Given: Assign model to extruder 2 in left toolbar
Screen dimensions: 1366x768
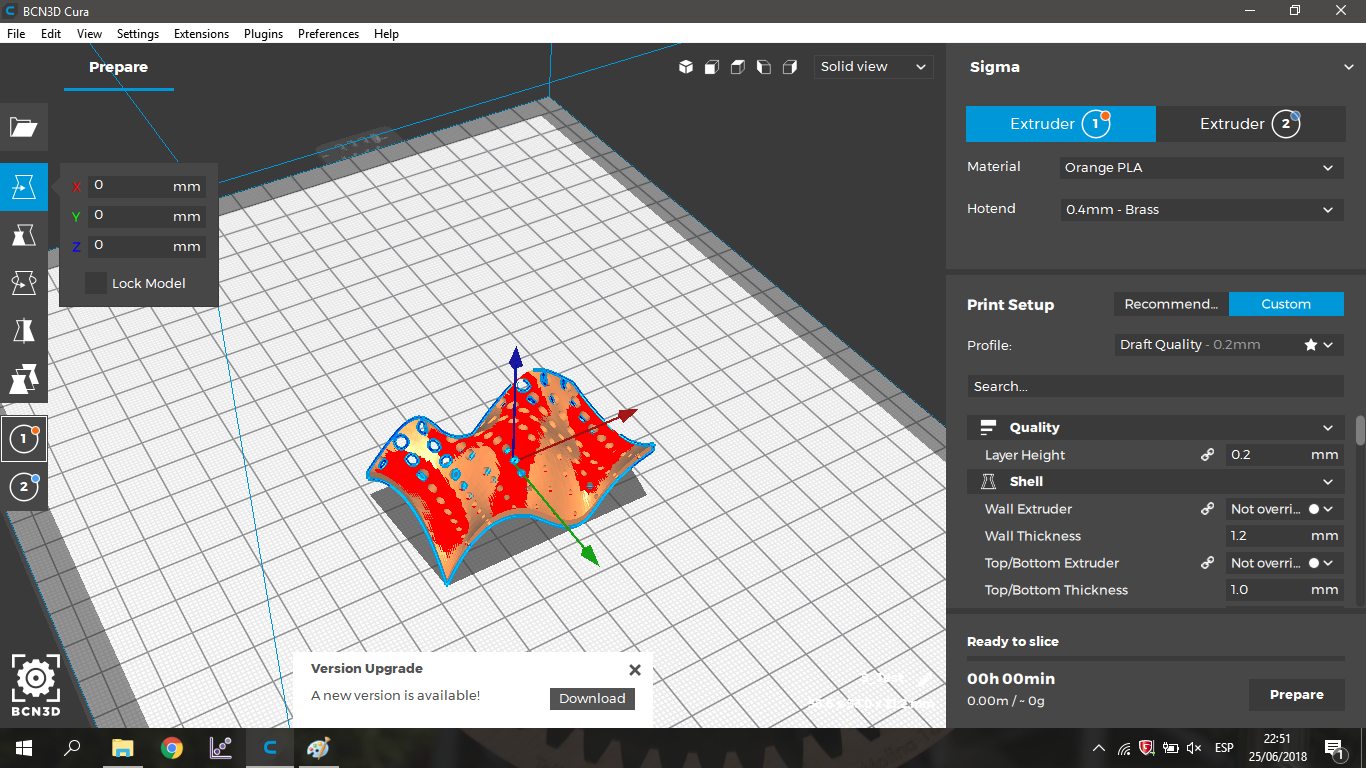Looking at the screenshot, I should point(23,487).
